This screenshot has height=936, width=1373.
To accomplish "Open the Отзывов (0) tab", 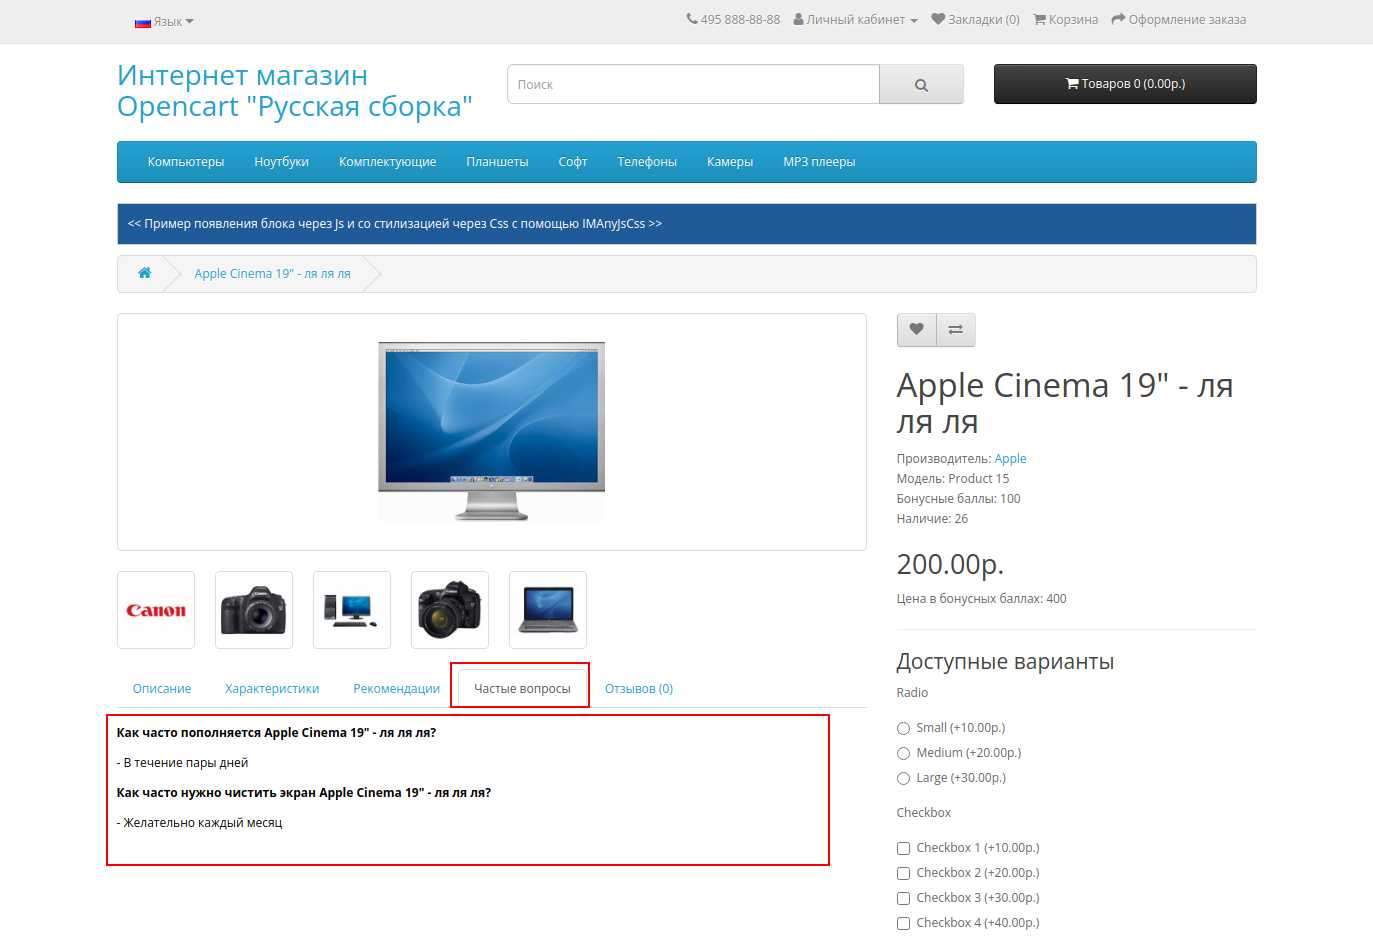I will (x=639, y=688).
